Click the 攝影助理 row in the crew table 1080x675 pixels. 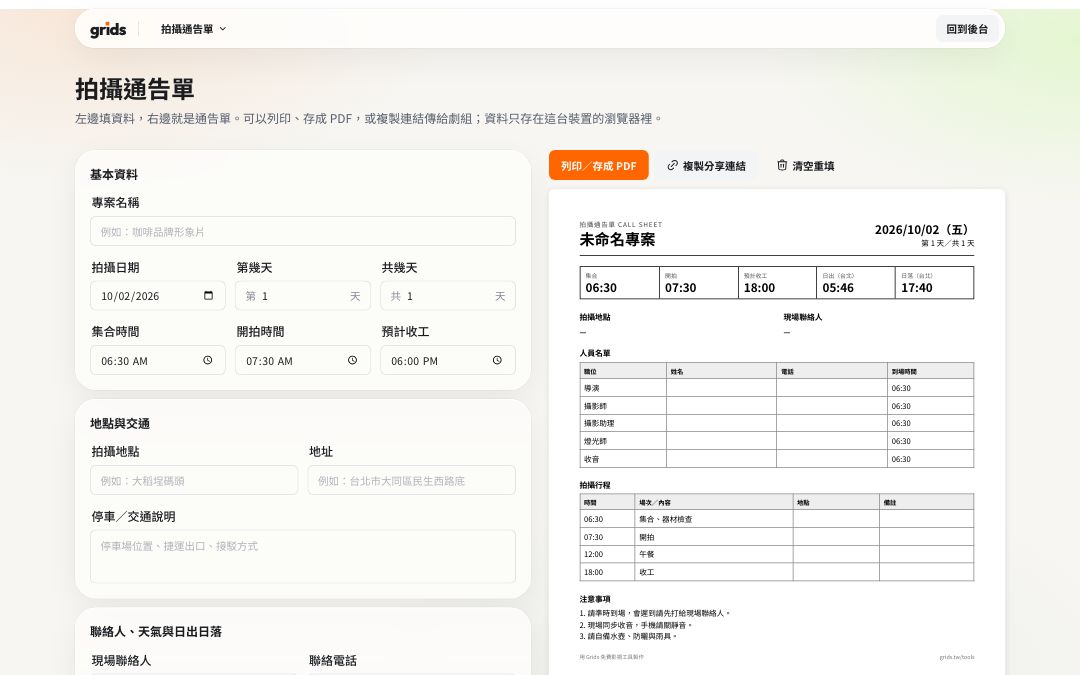(777, 423)
